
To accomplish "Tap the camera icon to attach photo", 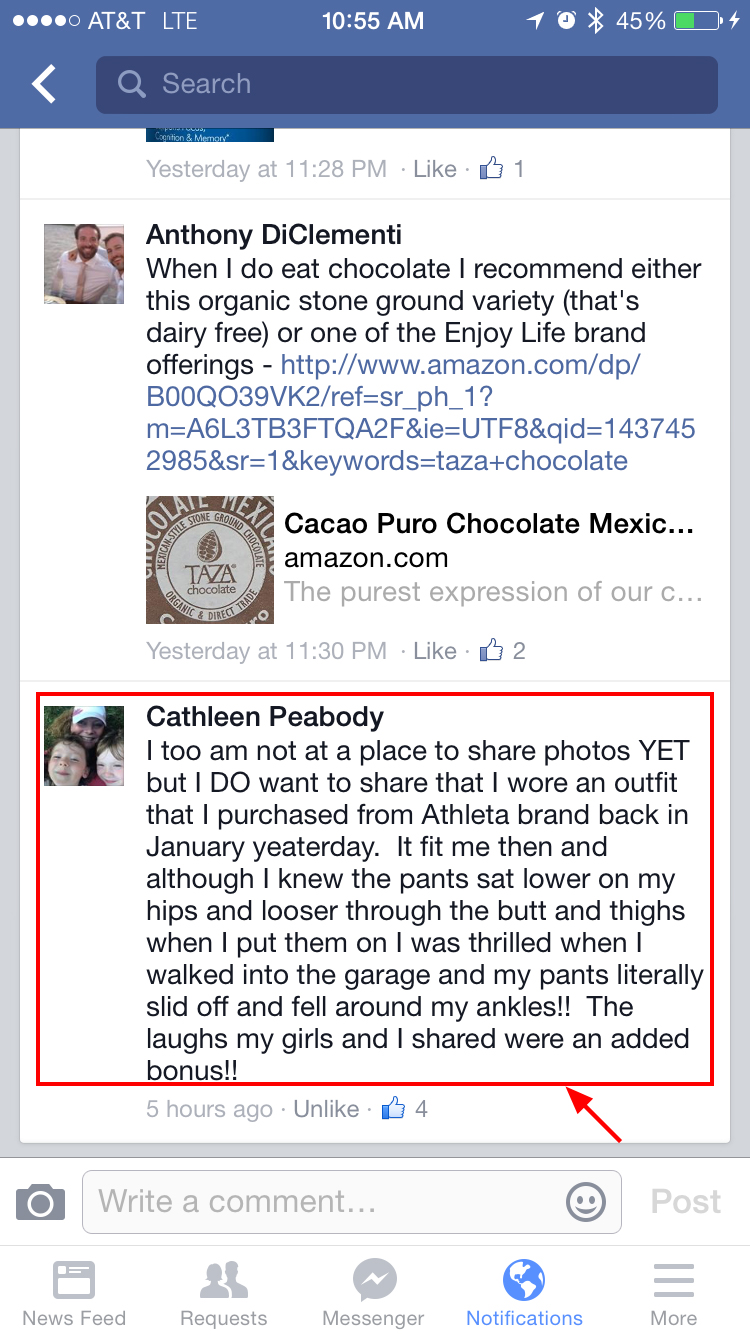I will click(40, 1201).
